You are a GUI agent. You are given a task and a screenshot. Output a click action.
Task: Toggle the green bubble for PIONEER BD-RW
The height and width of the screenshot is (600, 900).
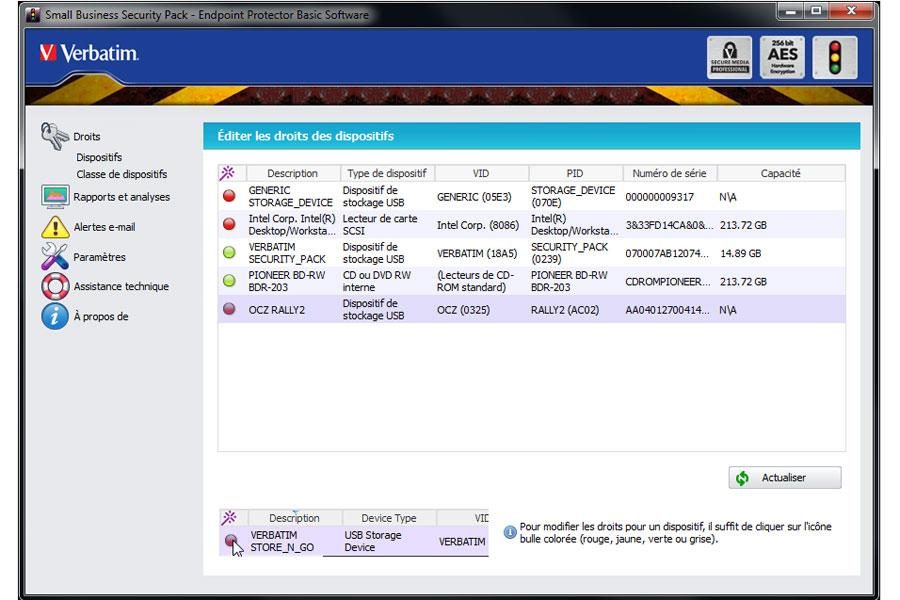click(x=229, y=280)
